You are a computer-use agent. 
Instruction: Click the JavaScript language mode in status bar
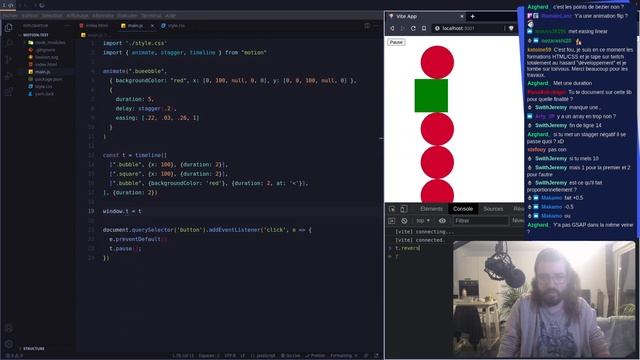tap(263, 356)
